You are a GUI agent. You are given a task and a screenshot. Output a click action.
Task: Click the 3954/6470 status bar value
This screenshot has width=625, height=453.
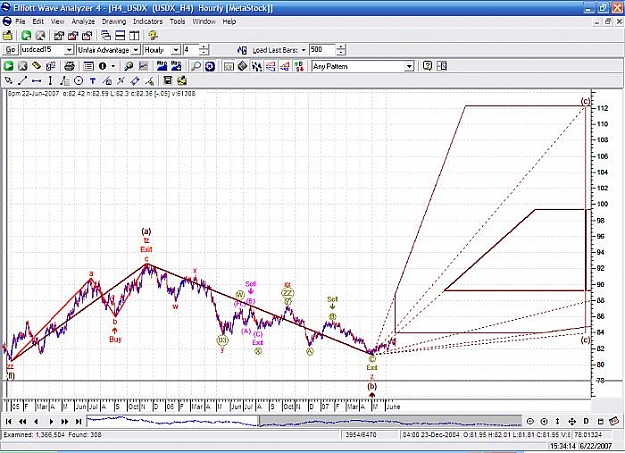[x=361, y=435]
